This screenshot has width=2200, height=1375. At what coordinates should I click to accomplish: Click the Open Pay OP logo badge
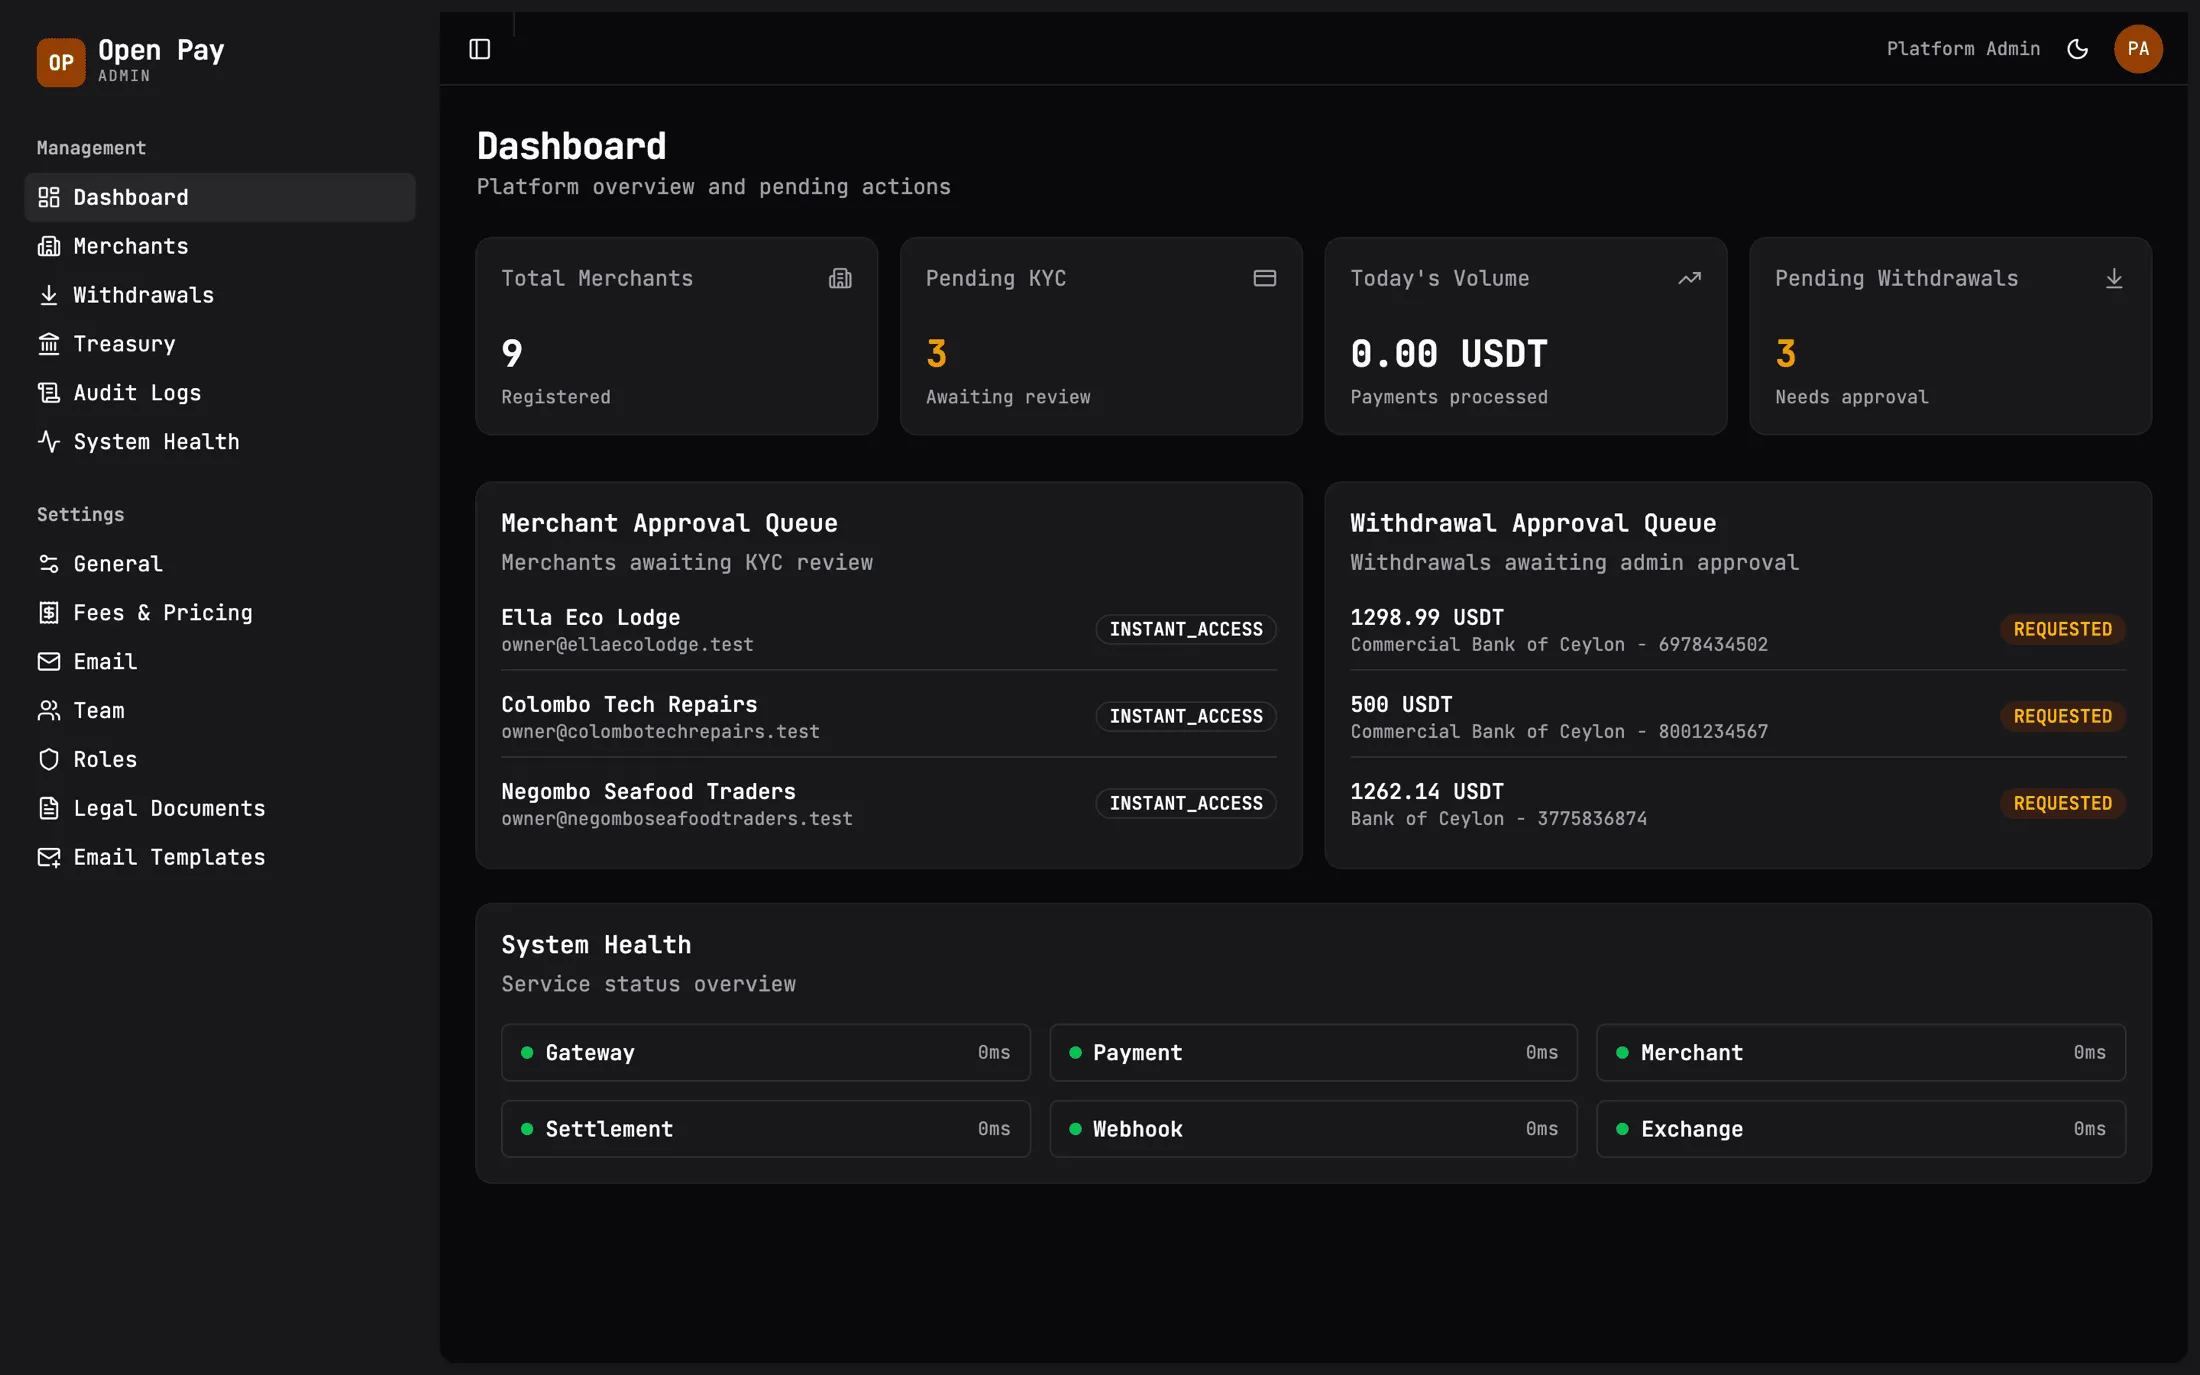click(61, 62)
